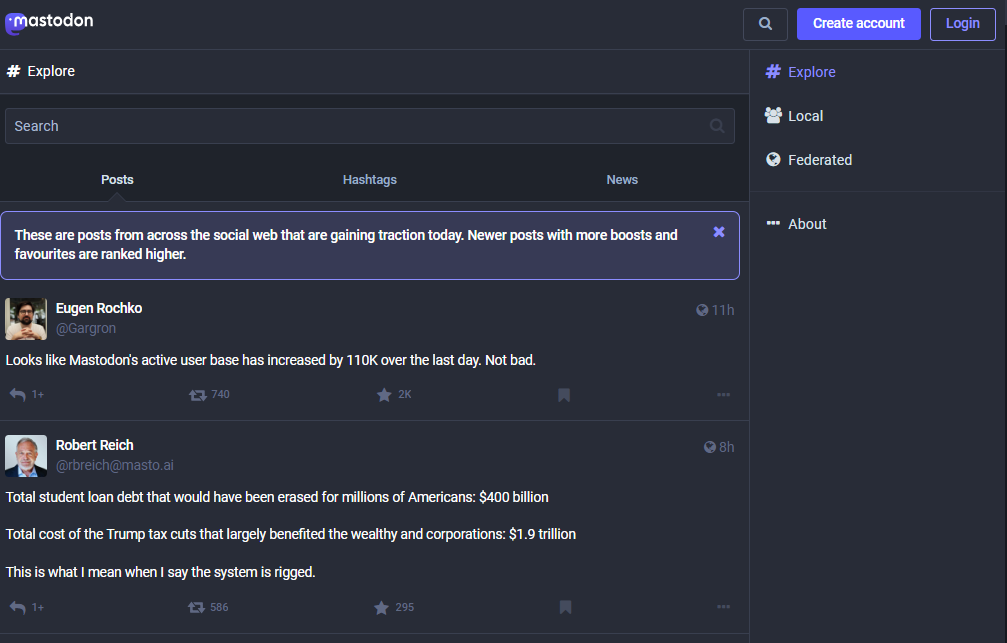1007x643 pixels.
Task: Switch to the News tab
Action: point(622,180)
